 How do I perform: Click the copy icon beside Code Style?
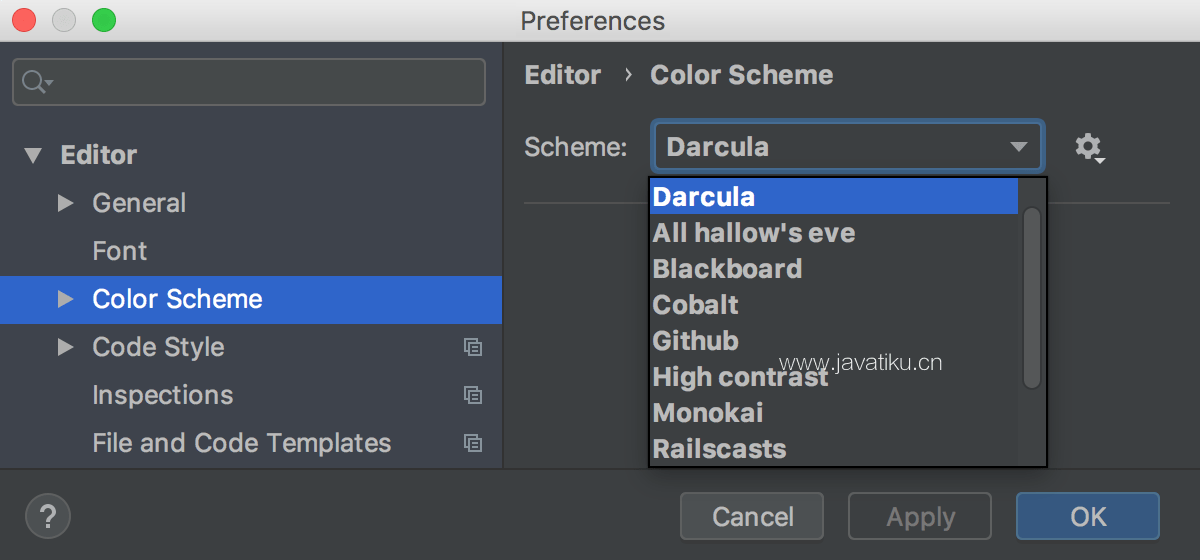[473, 347]
